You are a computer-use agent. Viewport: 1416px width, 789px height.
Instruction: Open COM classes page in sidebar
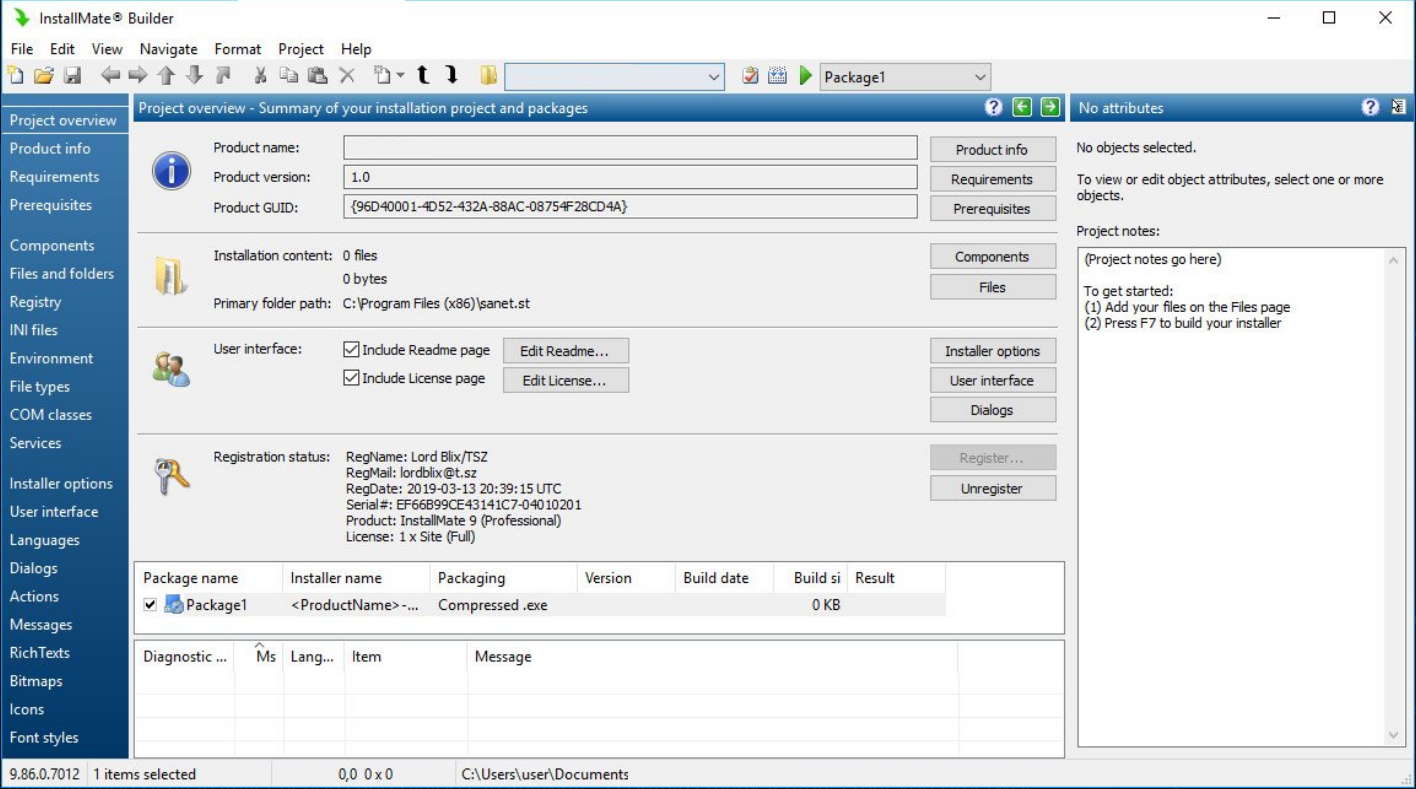click(50, 415)
